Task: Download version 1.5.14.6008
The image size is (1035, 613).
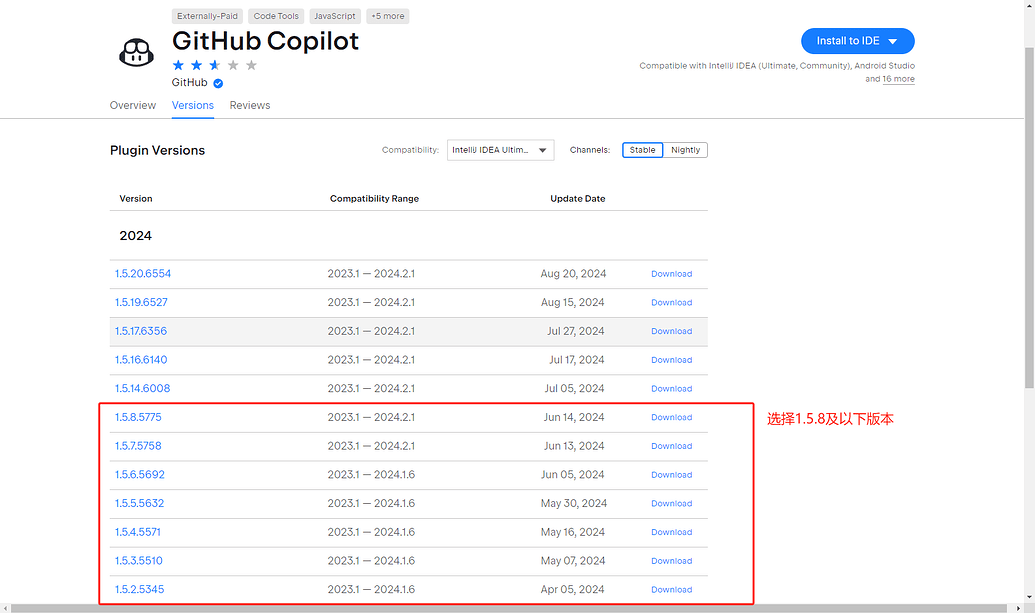Action: pyautogui.click(x=671, y=389)
